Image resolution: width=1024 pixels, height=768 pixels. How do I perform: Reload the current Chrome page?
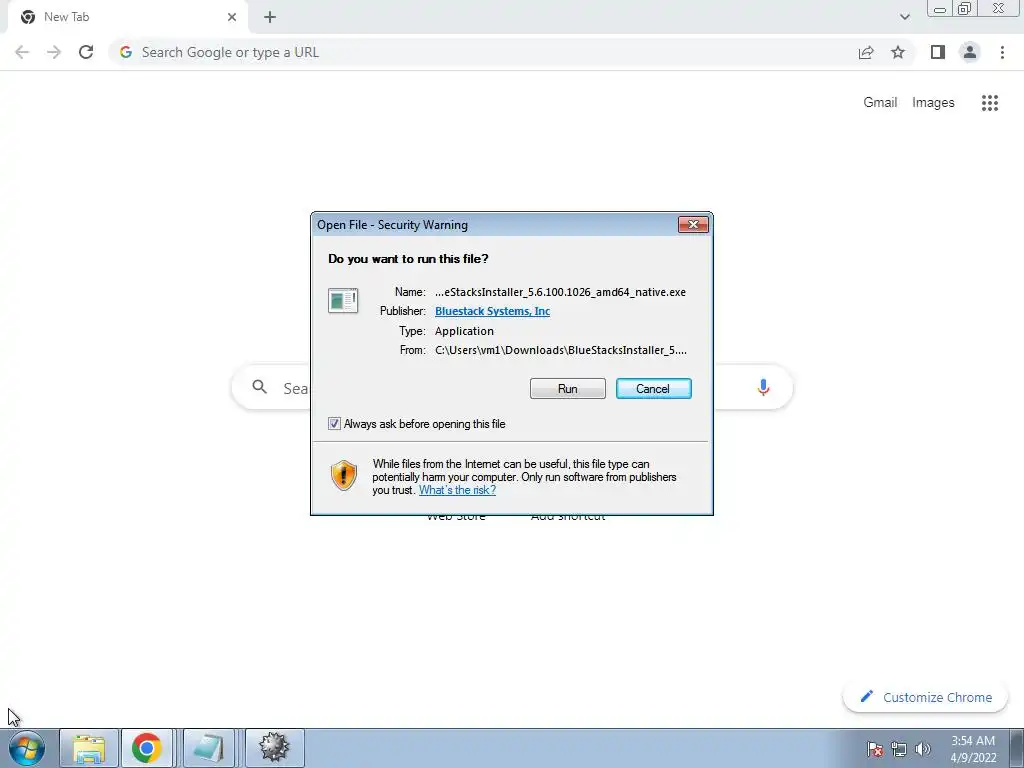tap(86, 52)
